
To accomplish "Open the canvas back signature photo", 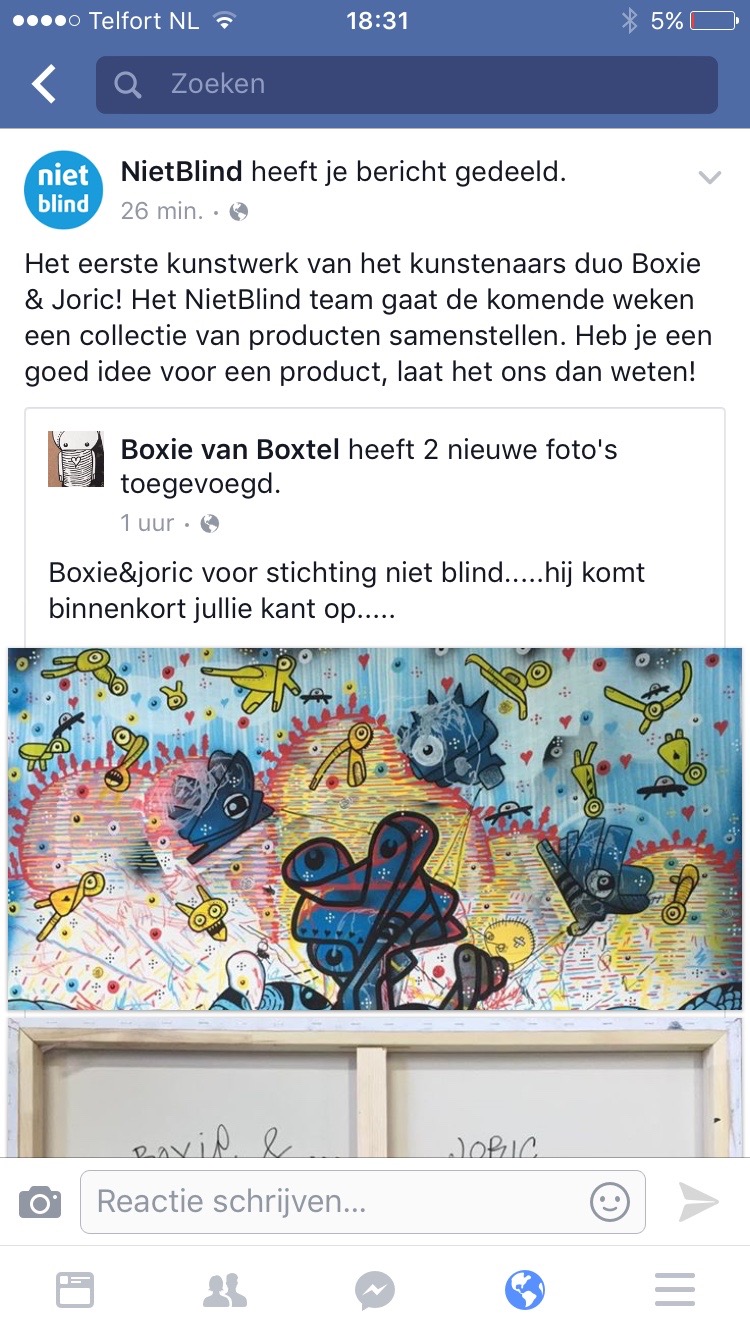I will point(375,1088).
